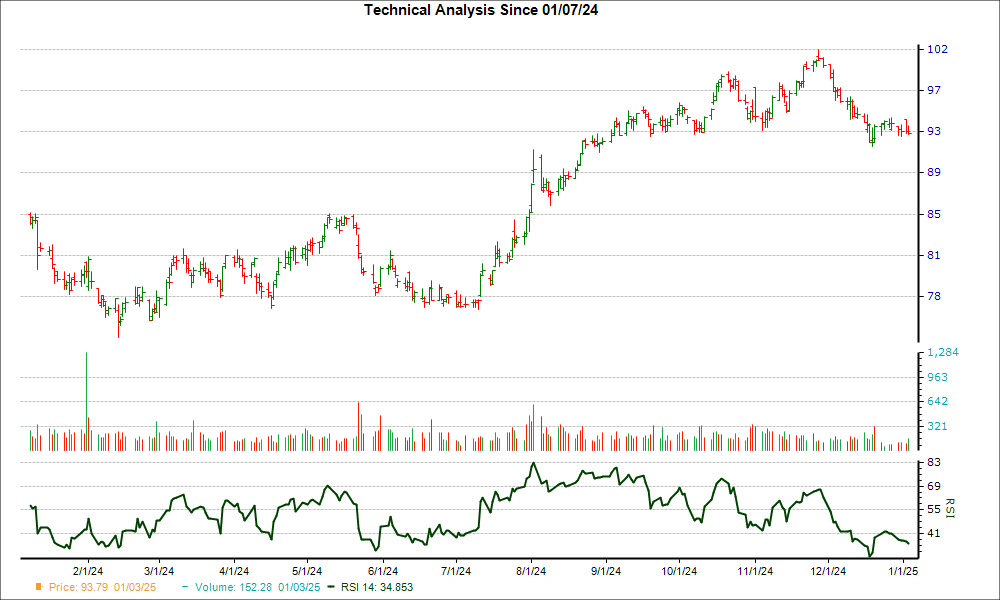Click the legend text 'Volume: 152.28 01/03/25'

click(258, 587)
